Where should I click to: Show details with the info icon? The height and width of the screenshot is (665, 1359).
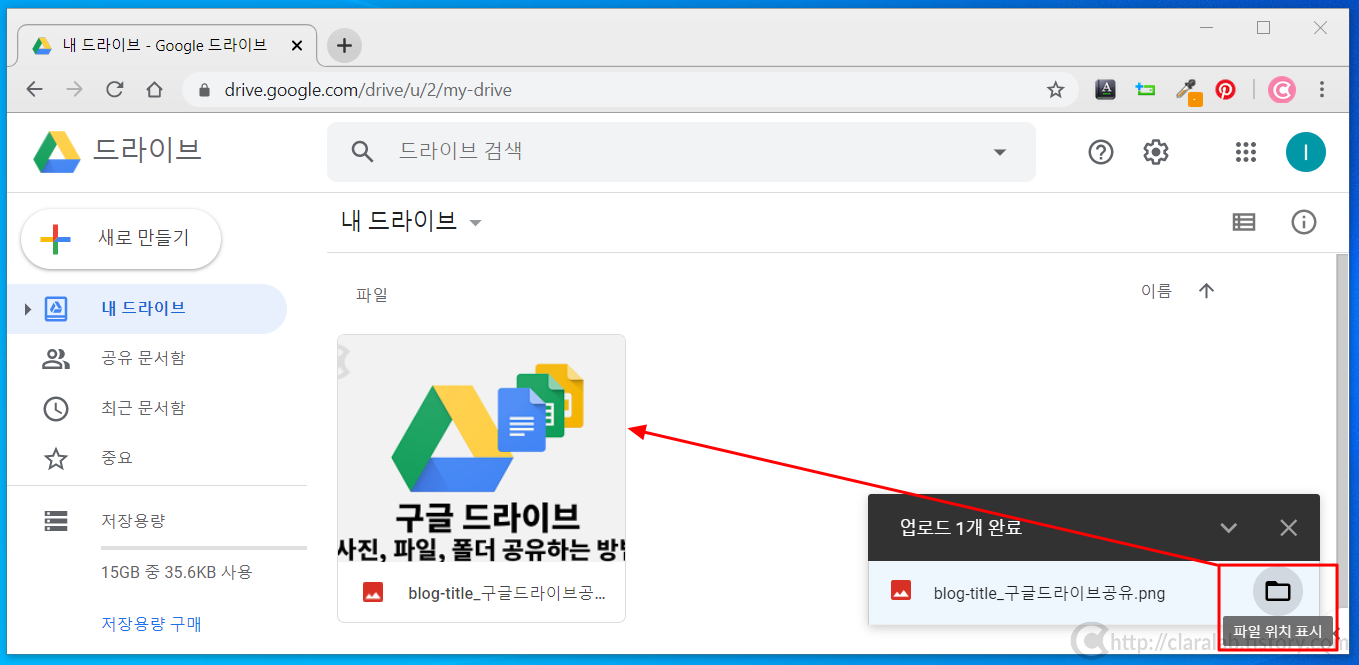coord(1304,222)
